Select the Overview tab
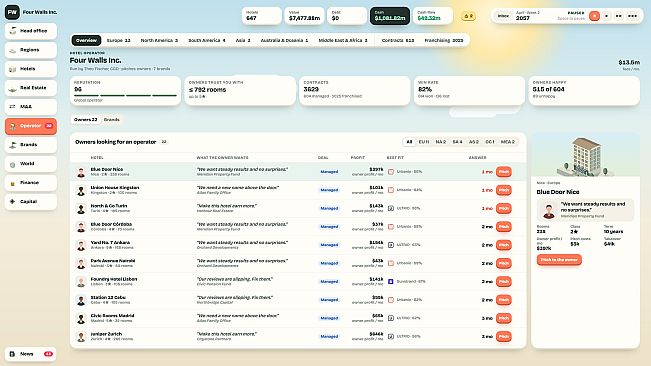The height and width of the screenshot is (366, 651). point(86,40)
